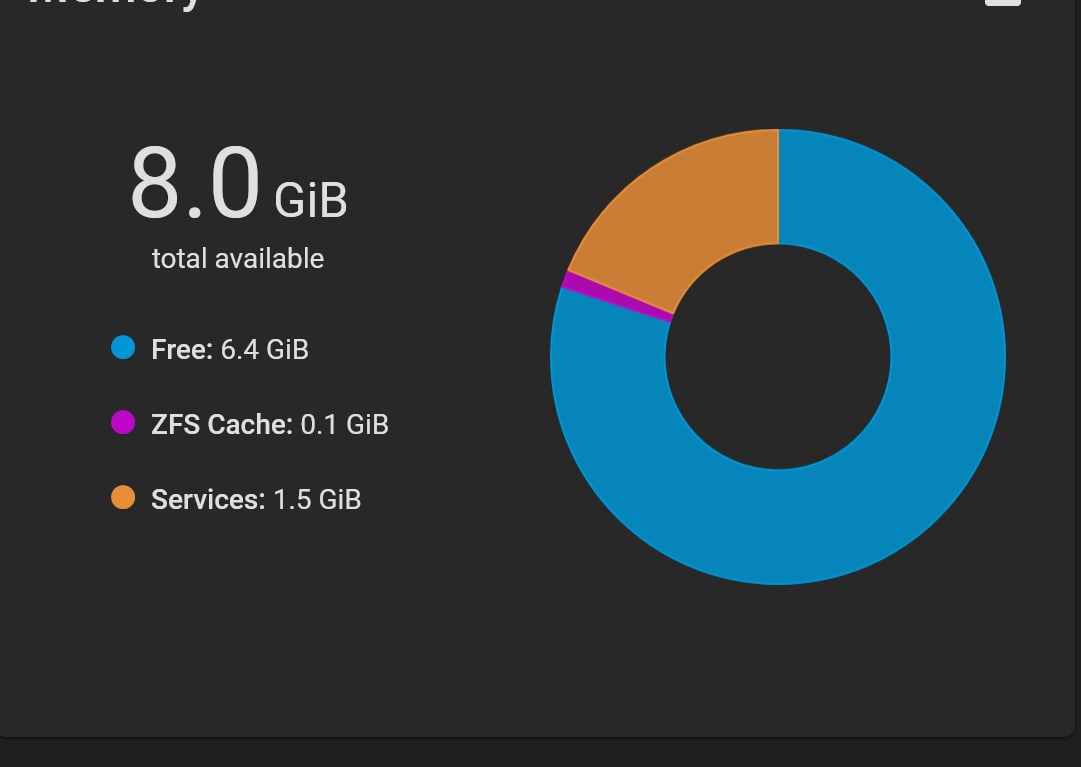The image size is (1081, 767).
Task: Click the dark strip beneath the Memory card
Action: (x=540, y=753)
